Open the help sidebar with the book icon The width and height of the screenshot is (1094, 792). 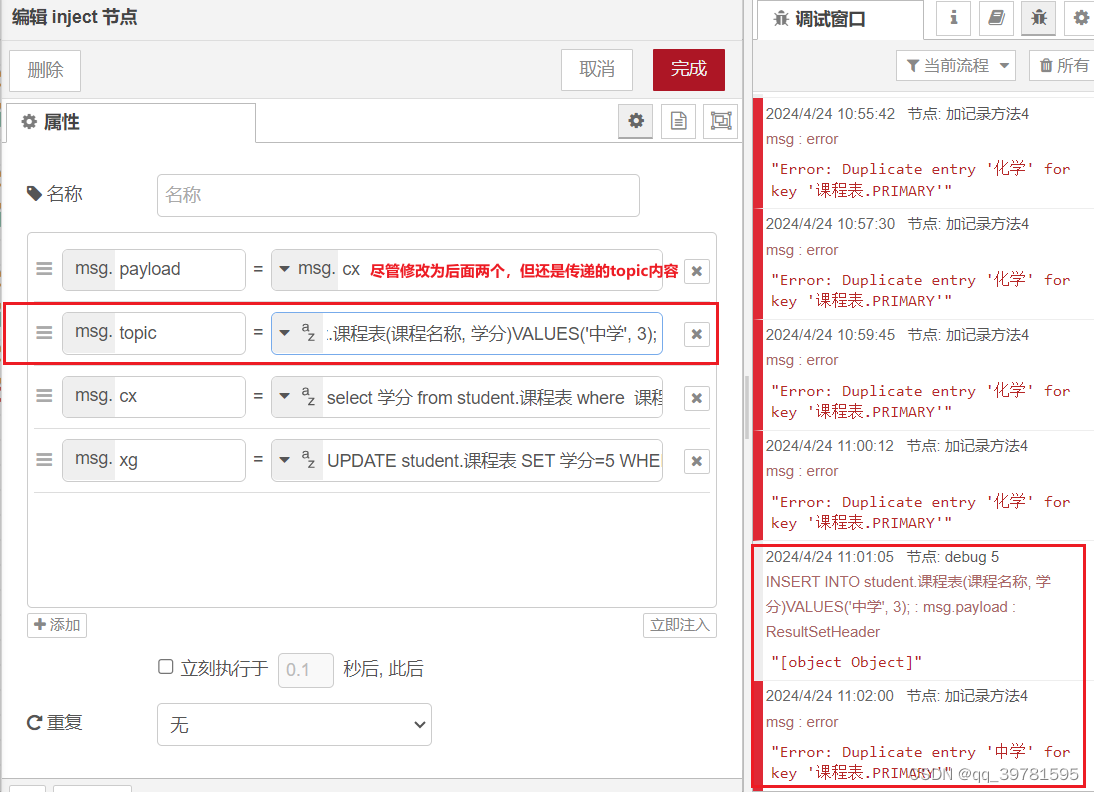tap(995, 19)
